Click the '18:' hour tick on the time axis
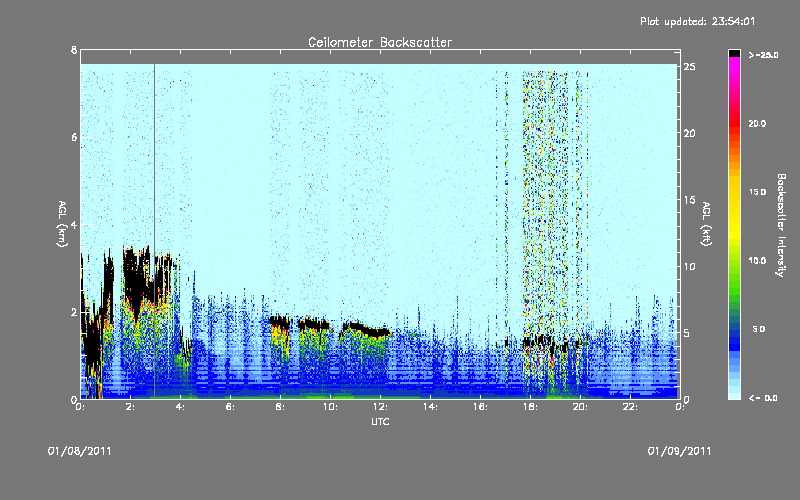Viewport: 800px width, 500px height. (x=530, y=407)
